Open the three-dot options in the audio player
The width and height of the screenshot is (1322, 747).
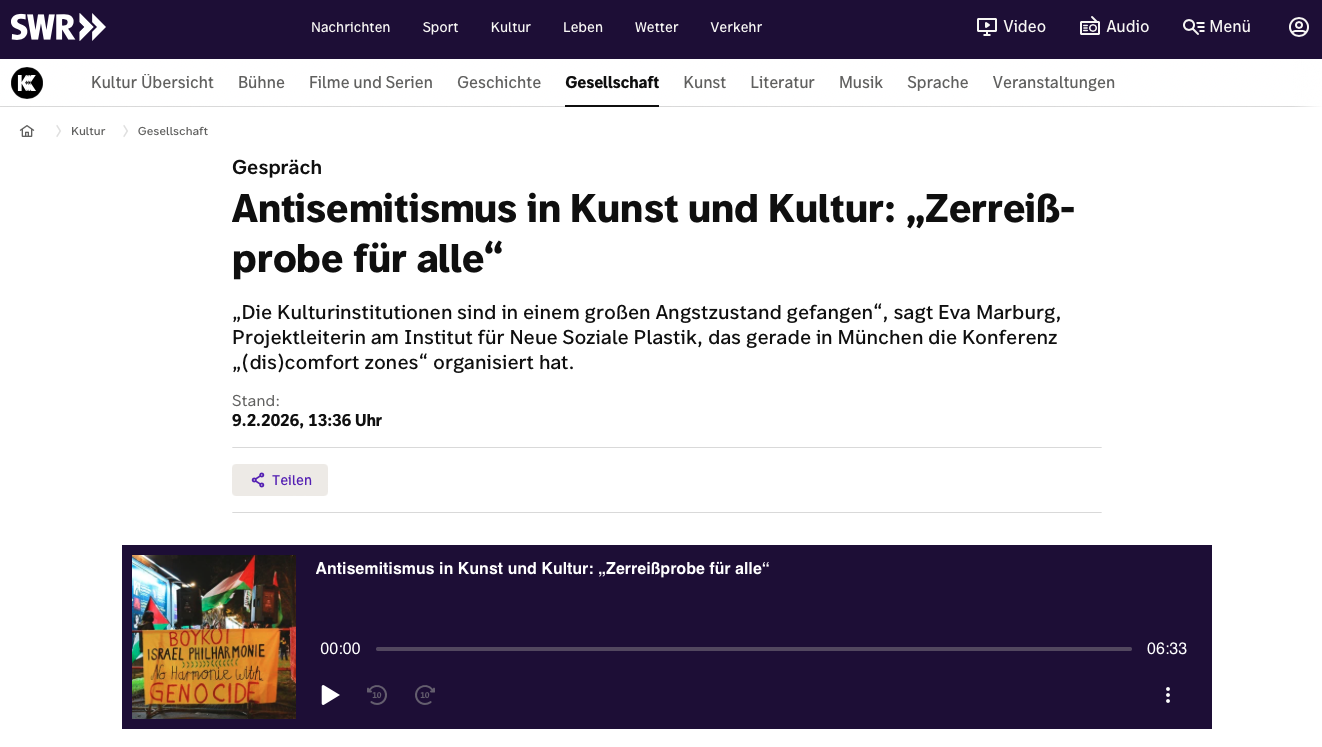click(1166, 694)
